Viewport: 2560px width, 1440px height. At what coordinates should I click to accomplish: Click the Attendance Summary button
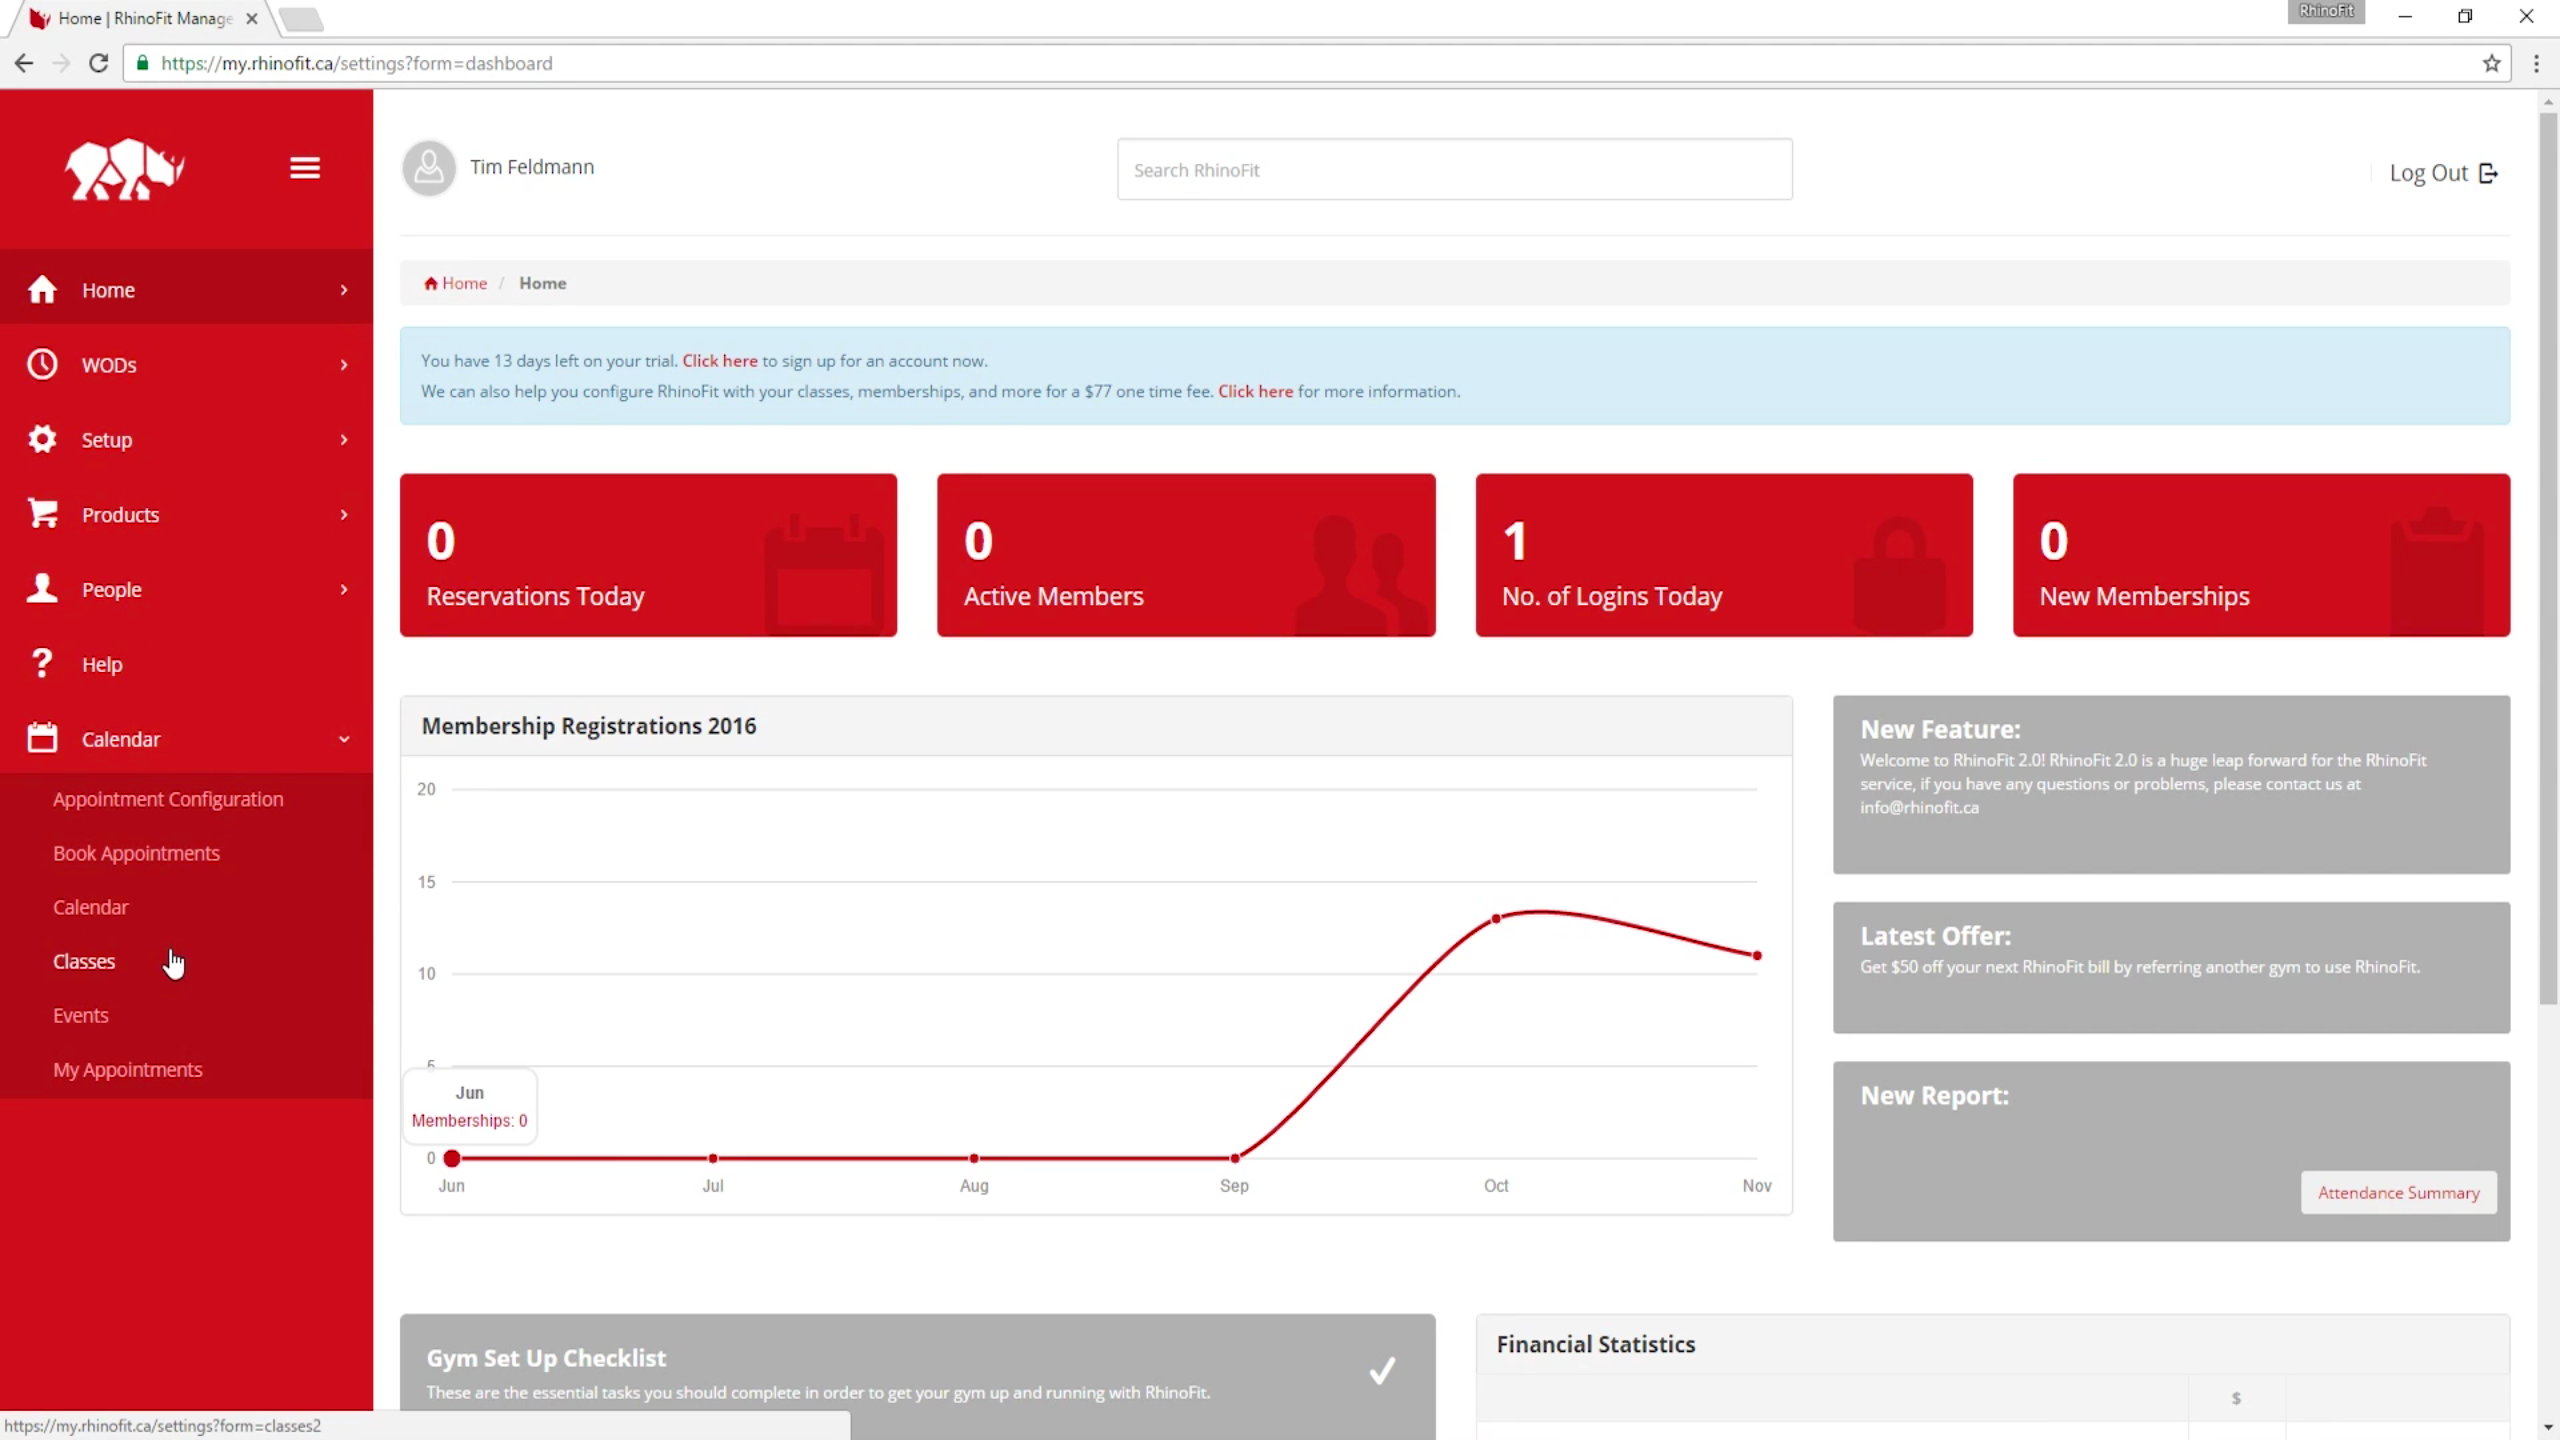click(2398, 1192)
